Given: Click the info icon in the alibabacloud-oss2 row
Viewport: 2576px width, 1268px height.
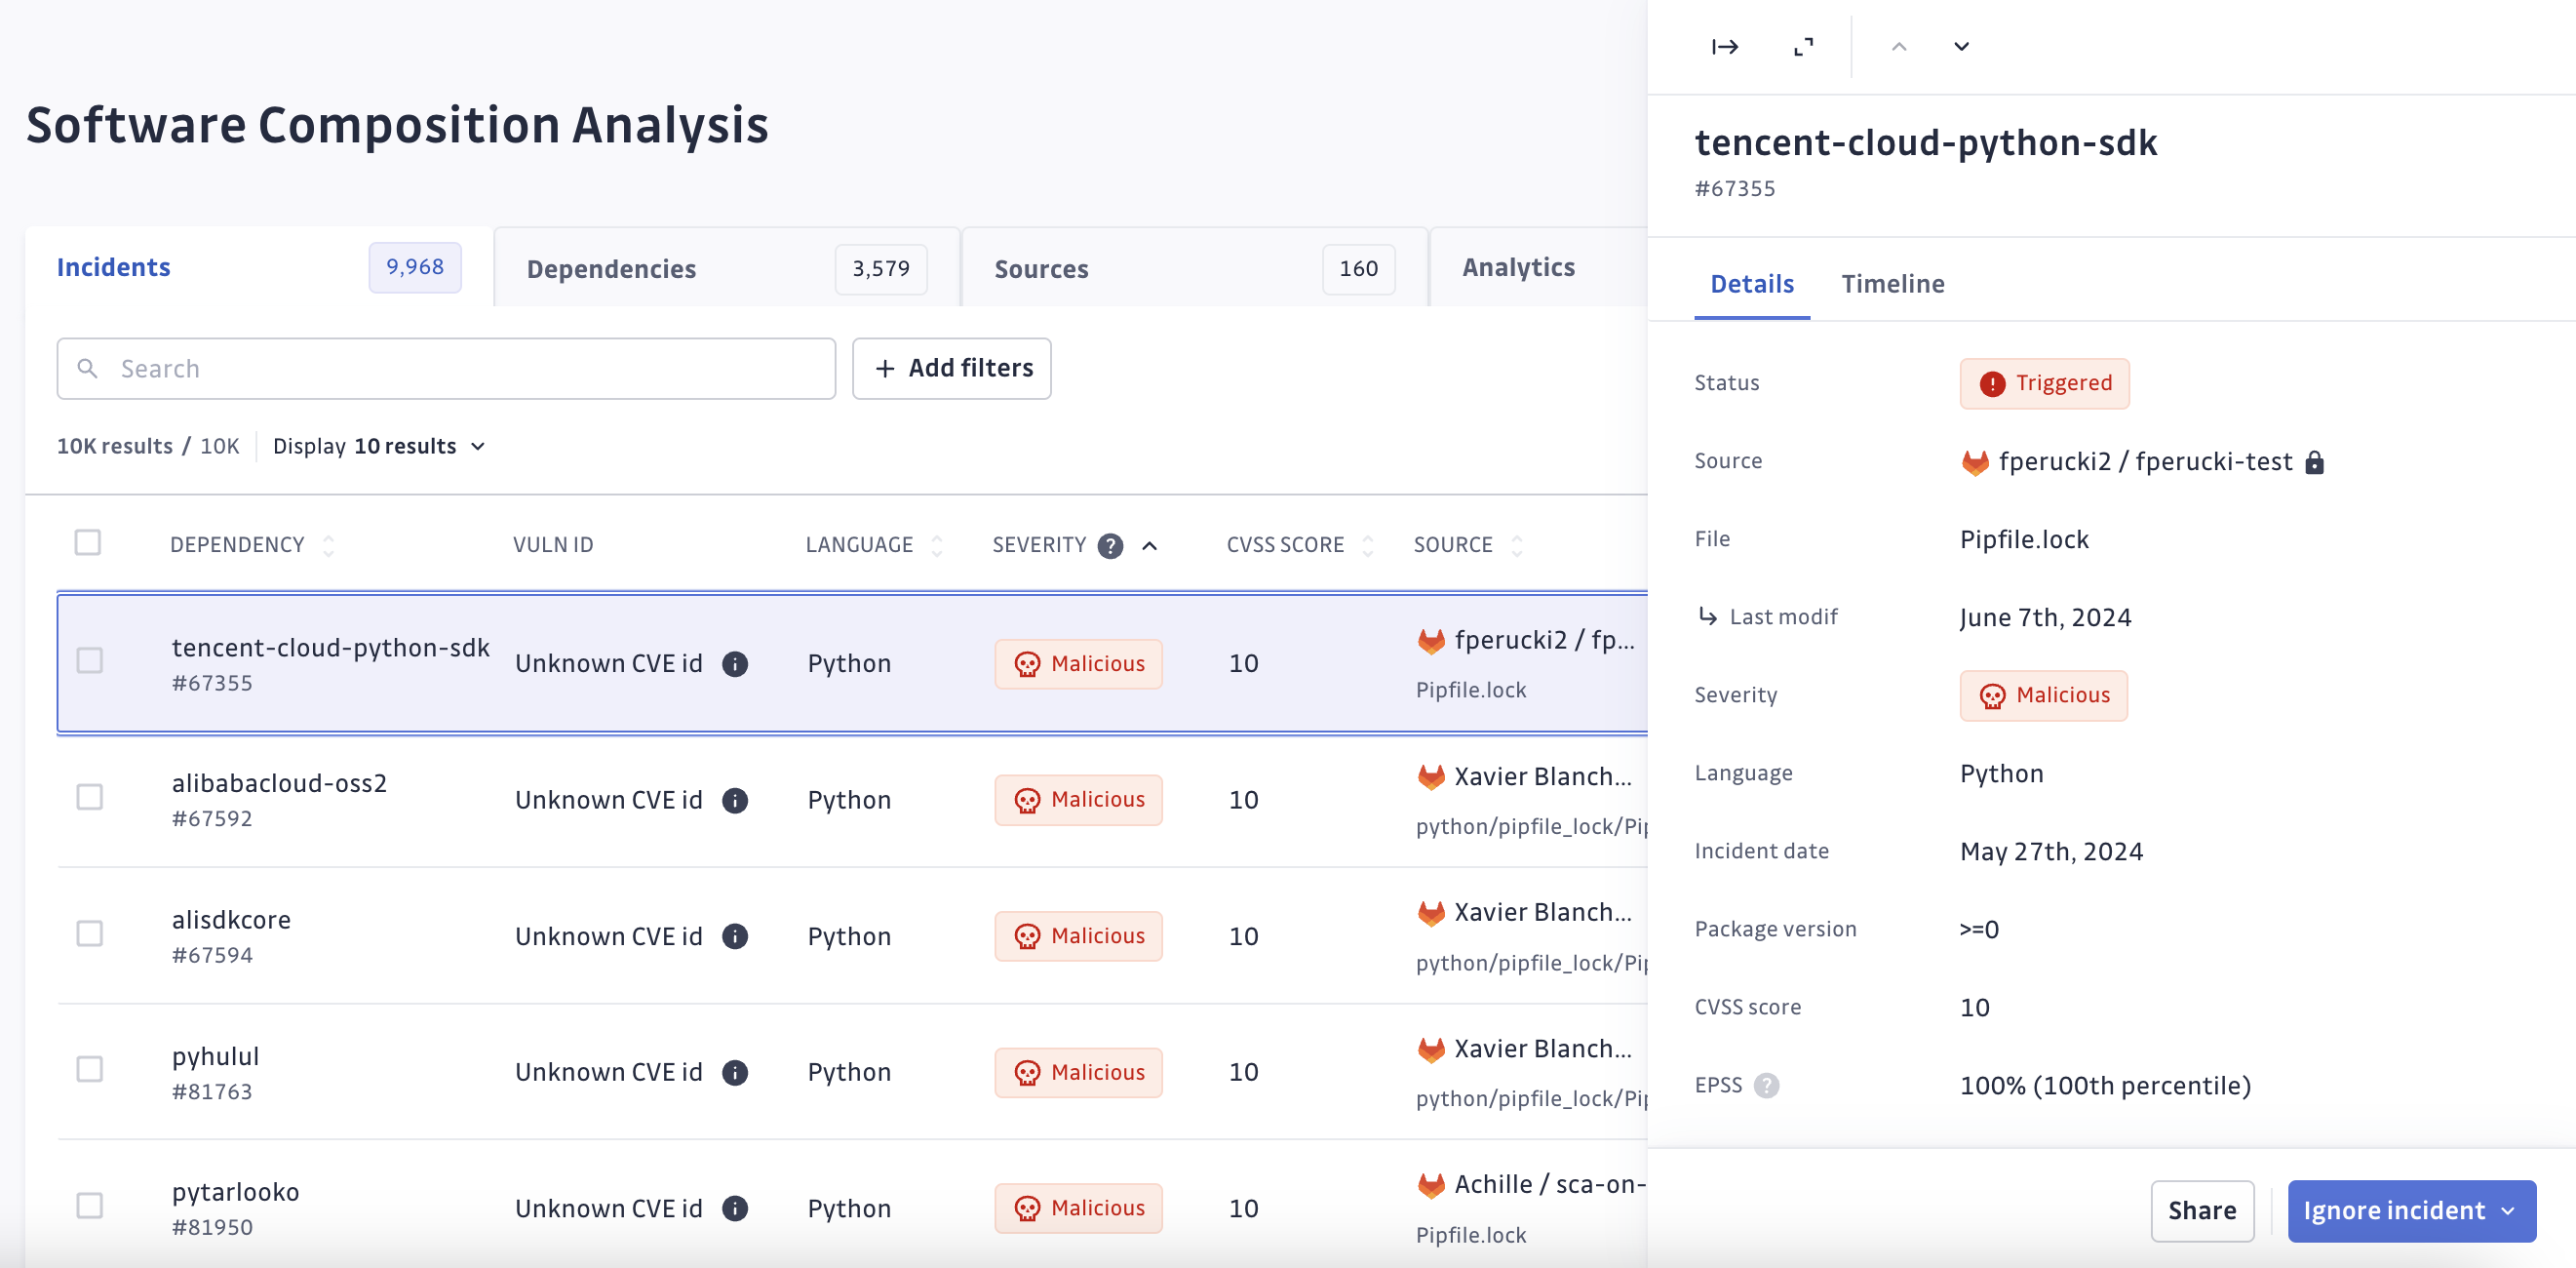Looking at the screenshot, I should coord(735,800).
